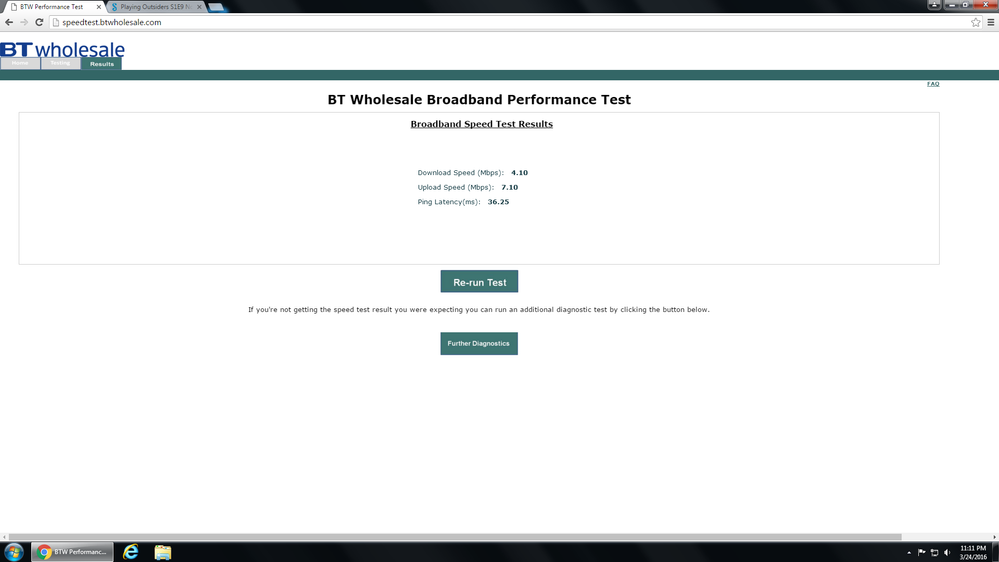Click the ping latency value 36.25

coord(498,202)
